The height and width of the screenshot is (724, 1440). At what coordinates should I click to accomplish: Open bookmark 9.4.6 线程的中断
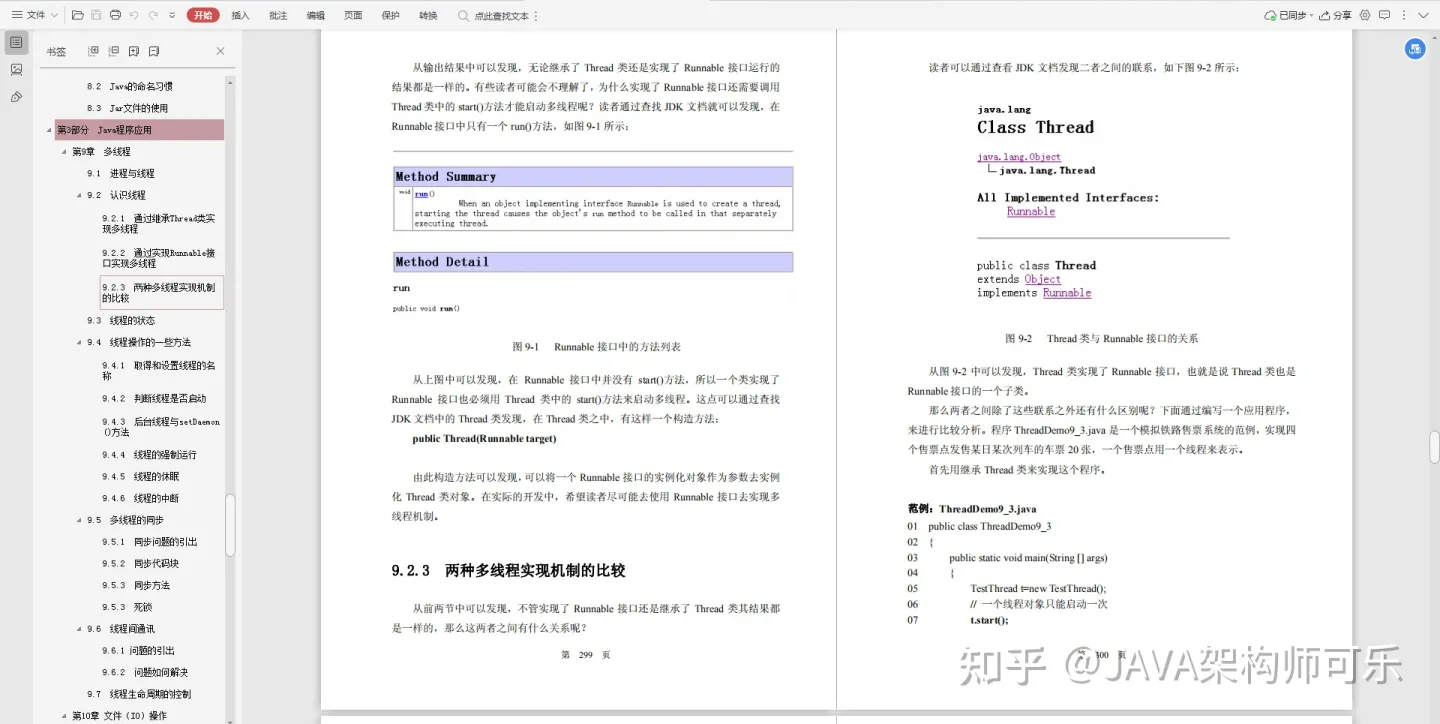140,498
